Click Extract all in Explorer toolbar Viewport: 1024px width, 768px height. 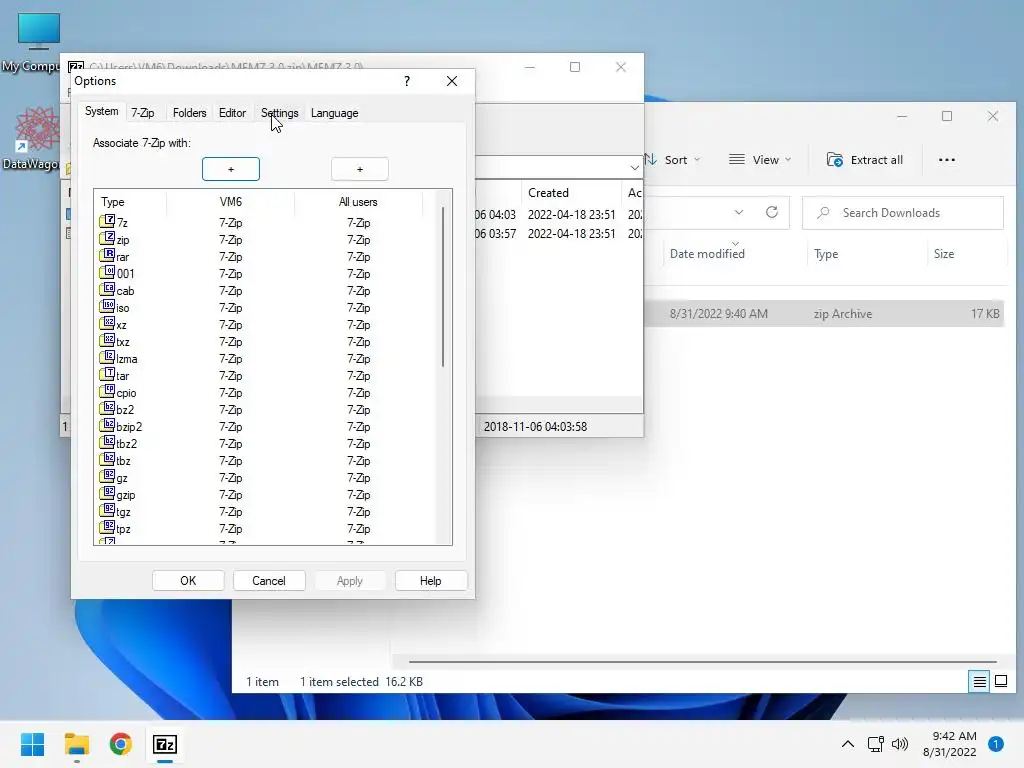pyautogui.click(x=865, y=160)
